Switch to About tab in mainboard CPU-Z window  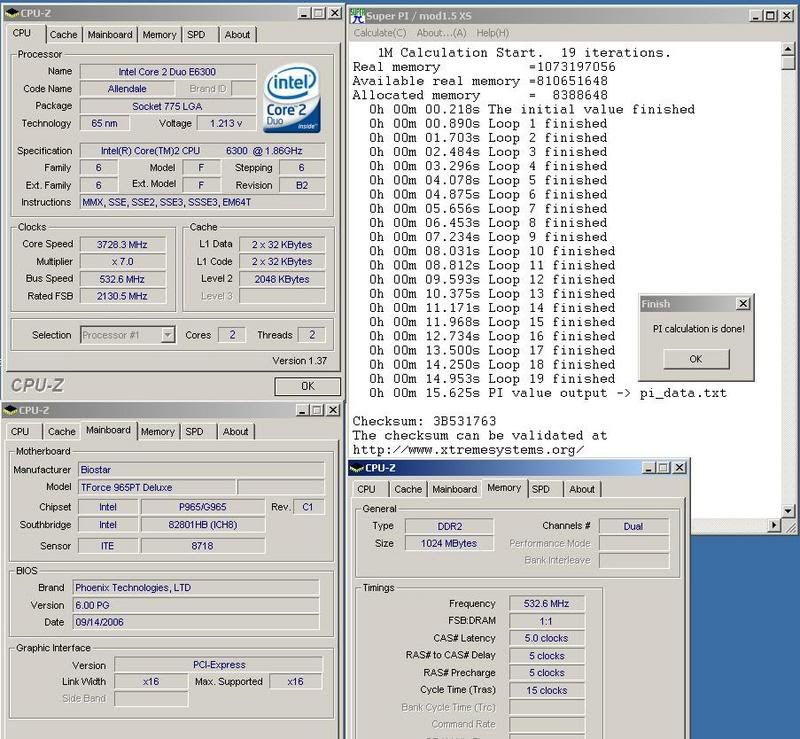click(236, 432)
